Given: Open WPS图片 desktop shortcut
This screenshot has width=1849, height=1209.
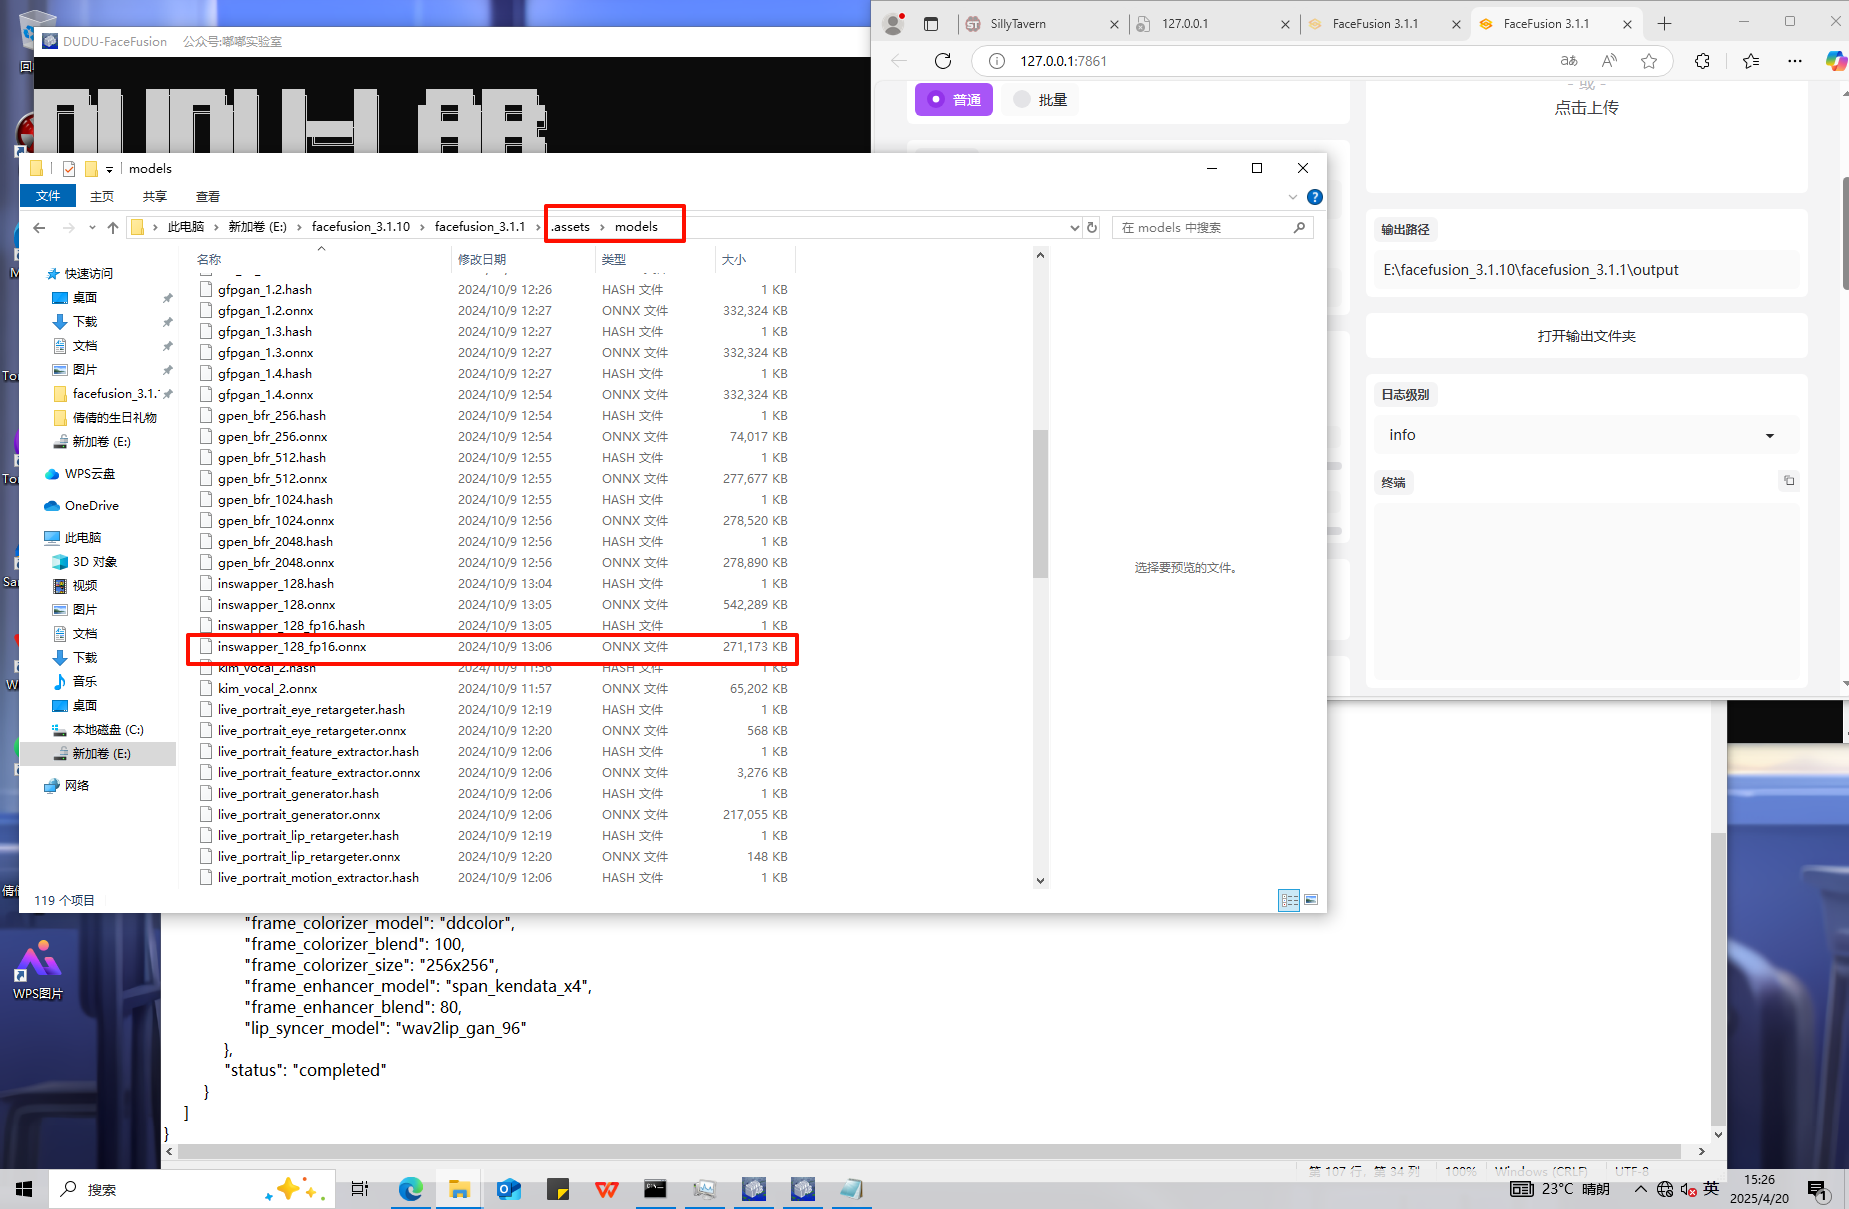Looking at the screenshot, I should [38, 969].
